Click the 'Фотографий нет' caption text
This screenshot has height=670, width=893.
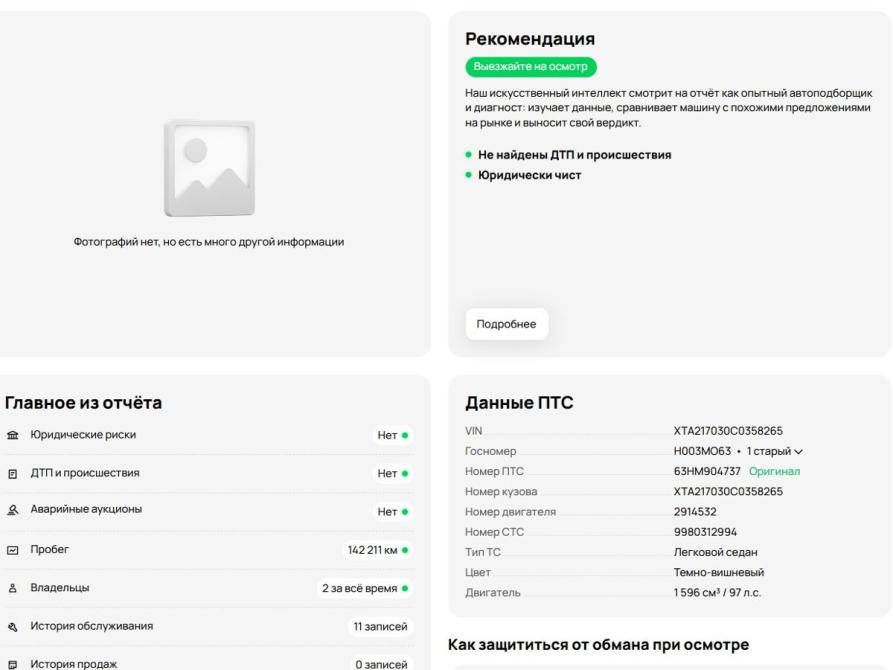(208, 242)
